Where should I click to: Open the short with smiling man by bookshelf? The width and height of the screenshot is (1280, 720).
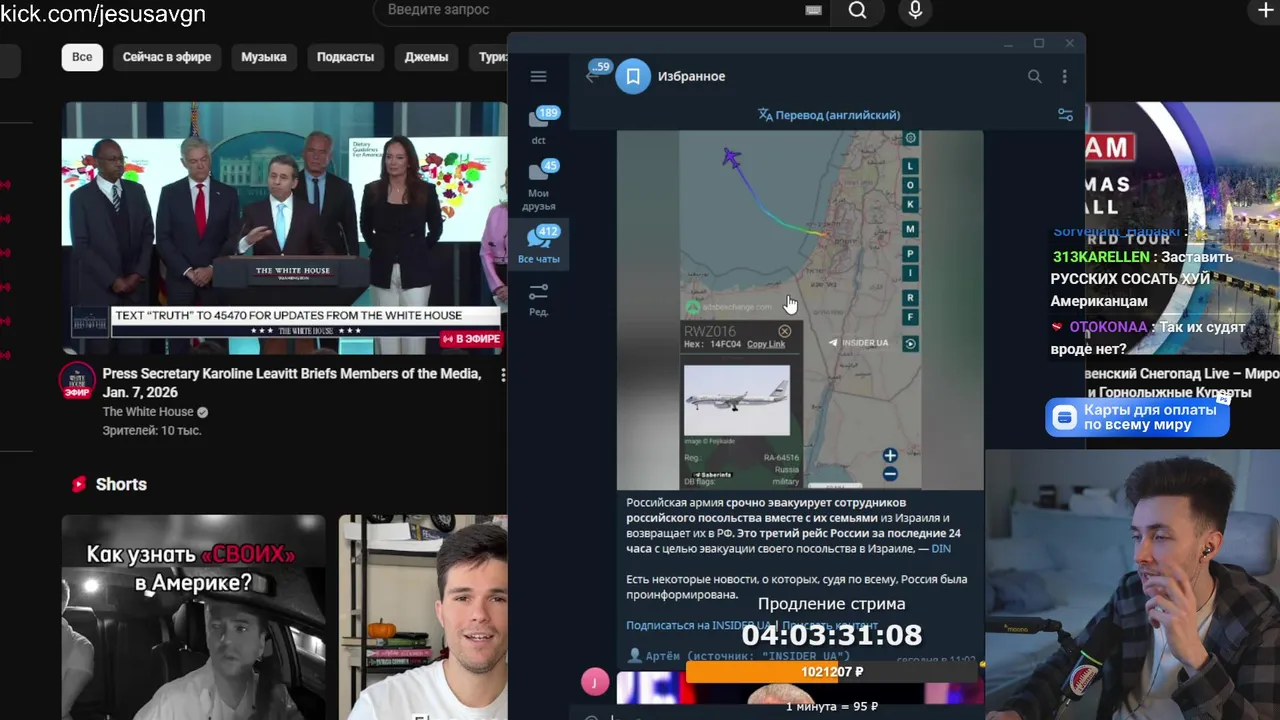pyautogui.click(x=423, y=617)
